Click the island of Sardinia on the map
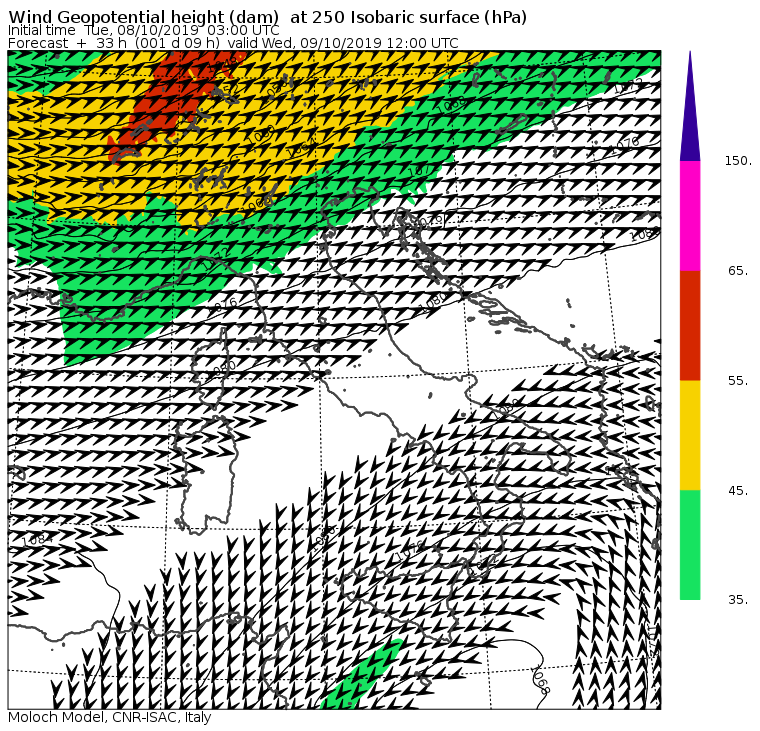The image size is (760, 731). [206, 475]
